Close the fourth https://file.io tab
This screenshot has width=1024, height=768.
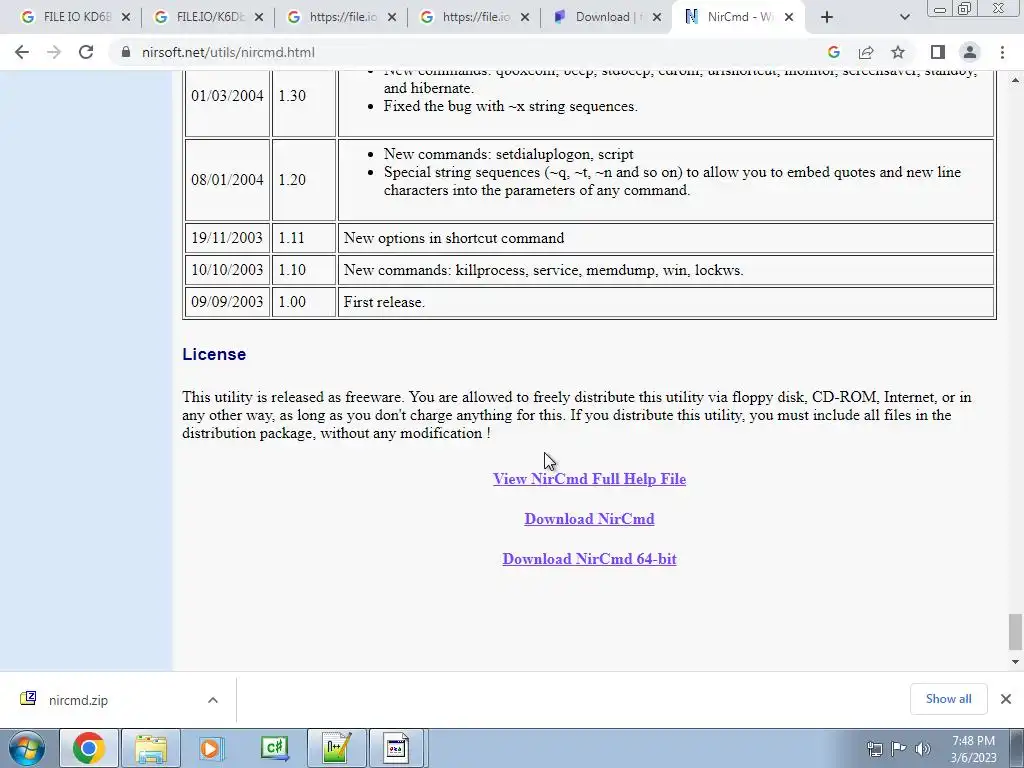[x=526, y=17]
